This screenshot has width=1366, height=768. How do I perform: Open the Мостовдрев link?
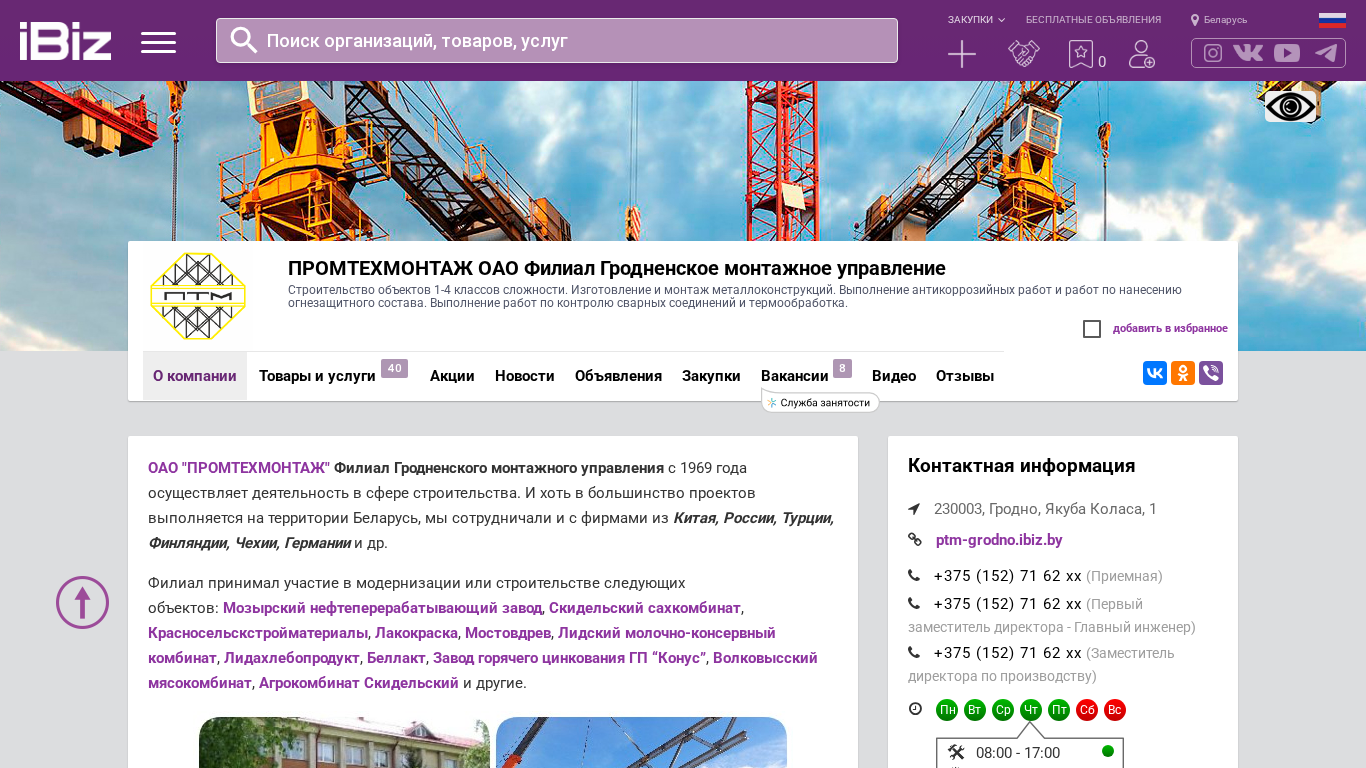tap(508, 633)
